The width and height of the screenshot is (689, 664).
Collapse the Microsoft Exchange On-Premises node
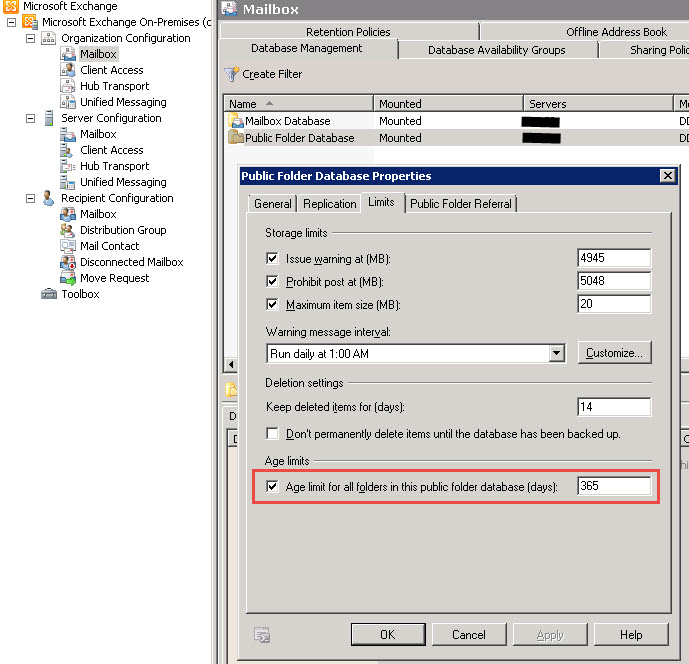pos(11,22)
